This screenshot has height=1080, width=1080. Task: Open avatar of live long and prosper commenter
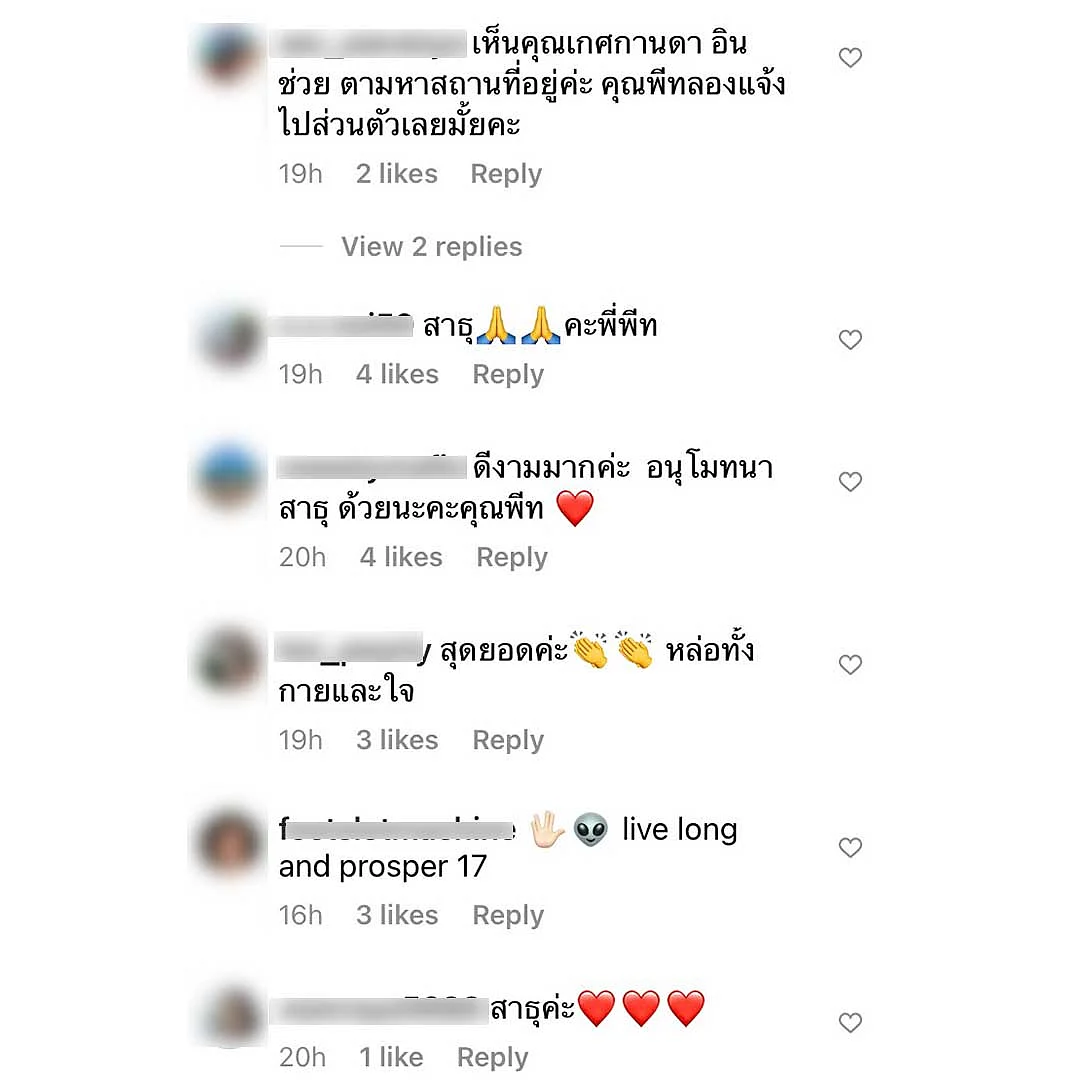(229, 844)
